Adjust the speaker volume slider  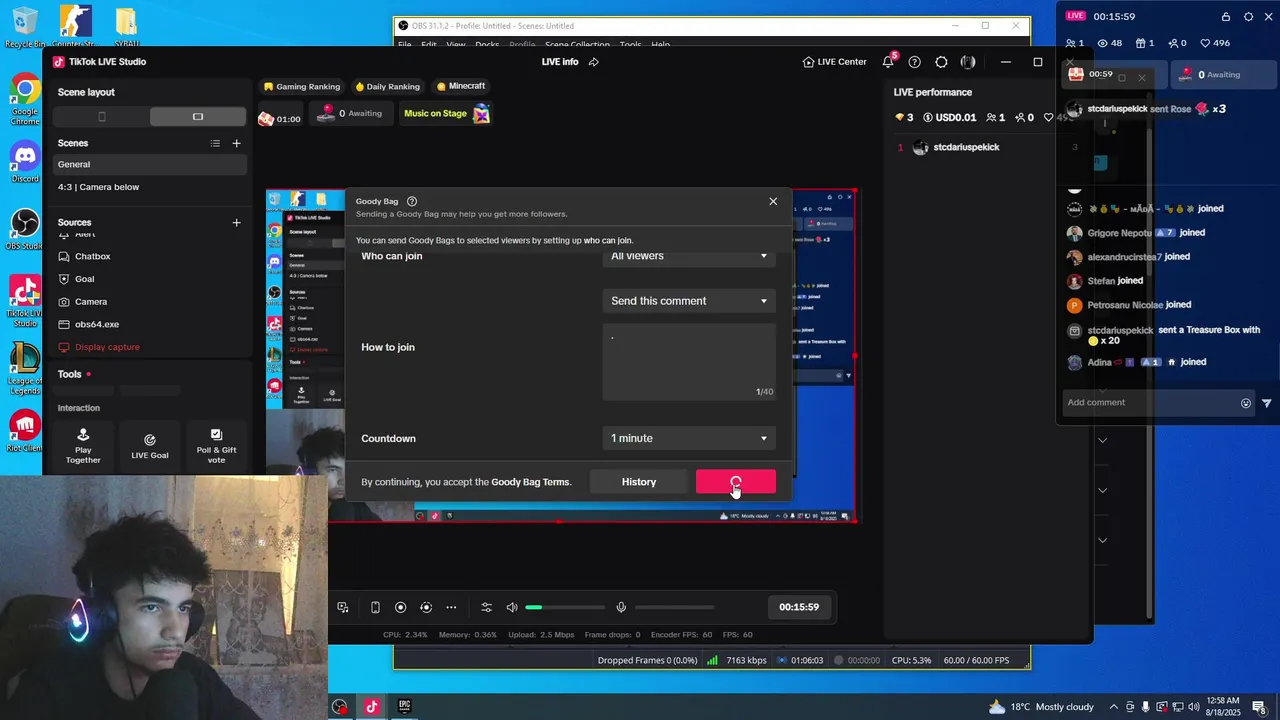(566, 607)
